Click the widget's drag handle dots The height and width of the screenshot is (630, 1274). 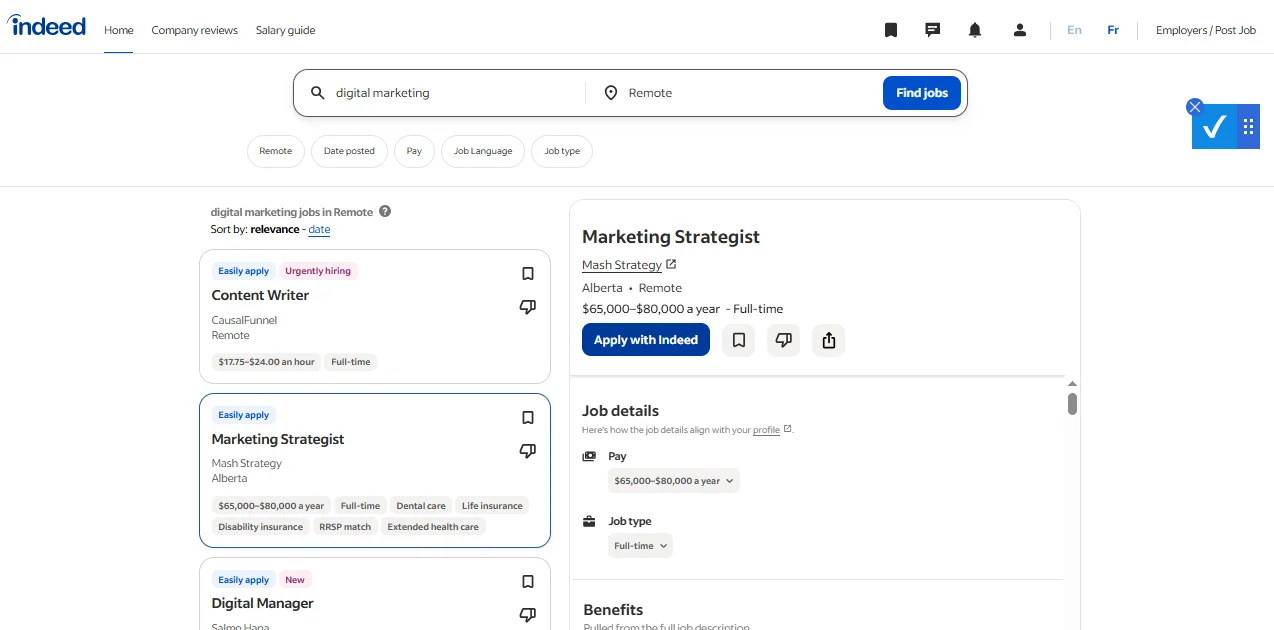[x=1249, y=127]
